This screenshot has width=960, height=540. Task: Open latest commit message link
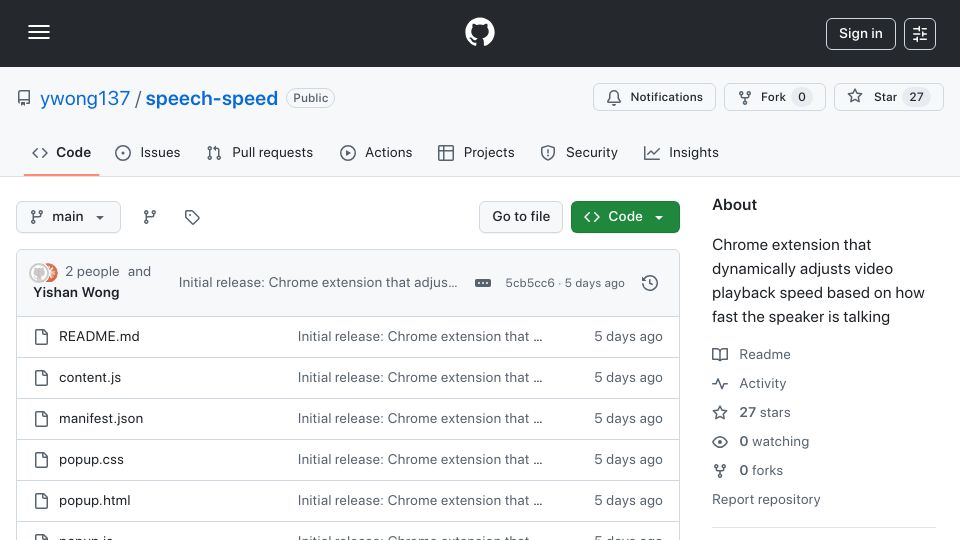318,282
